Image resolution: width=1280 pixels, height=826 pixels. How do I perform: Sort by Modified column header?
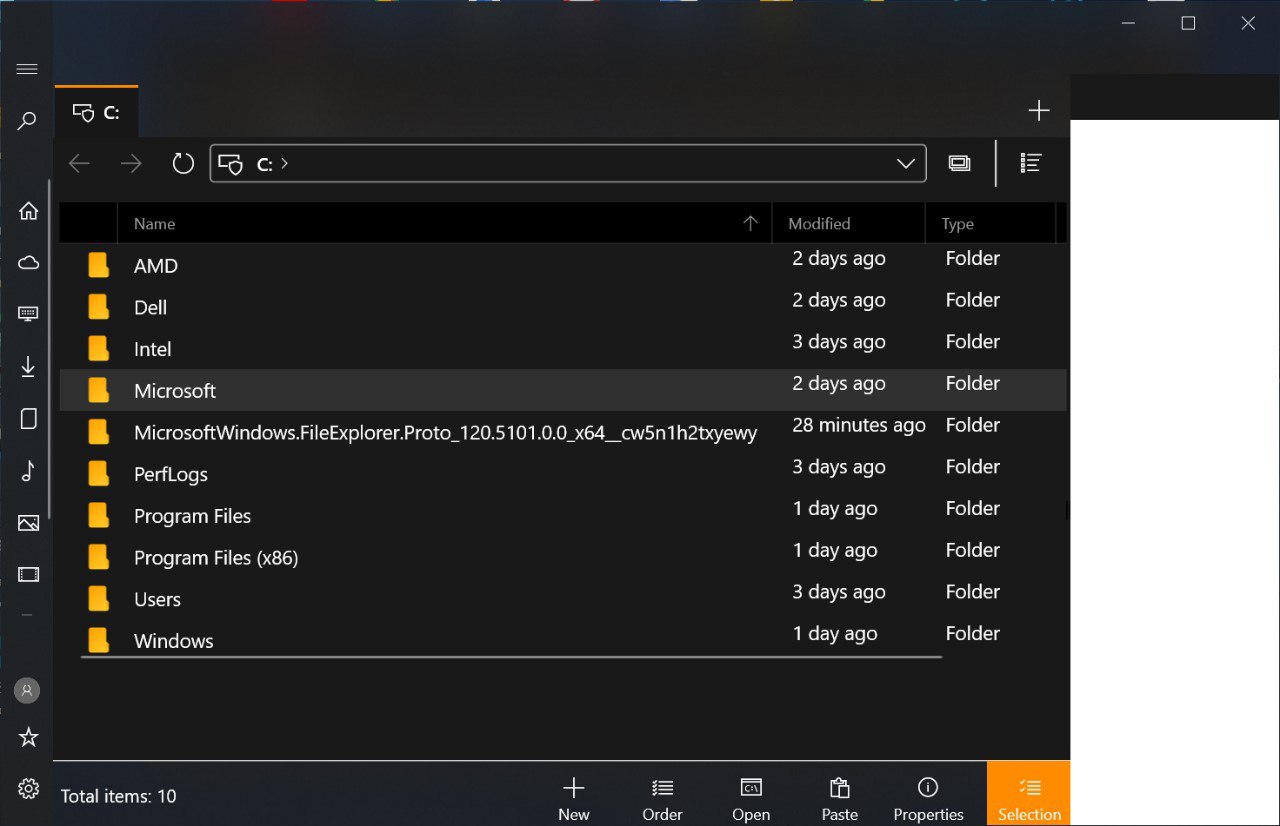click(x=848, y=223)
